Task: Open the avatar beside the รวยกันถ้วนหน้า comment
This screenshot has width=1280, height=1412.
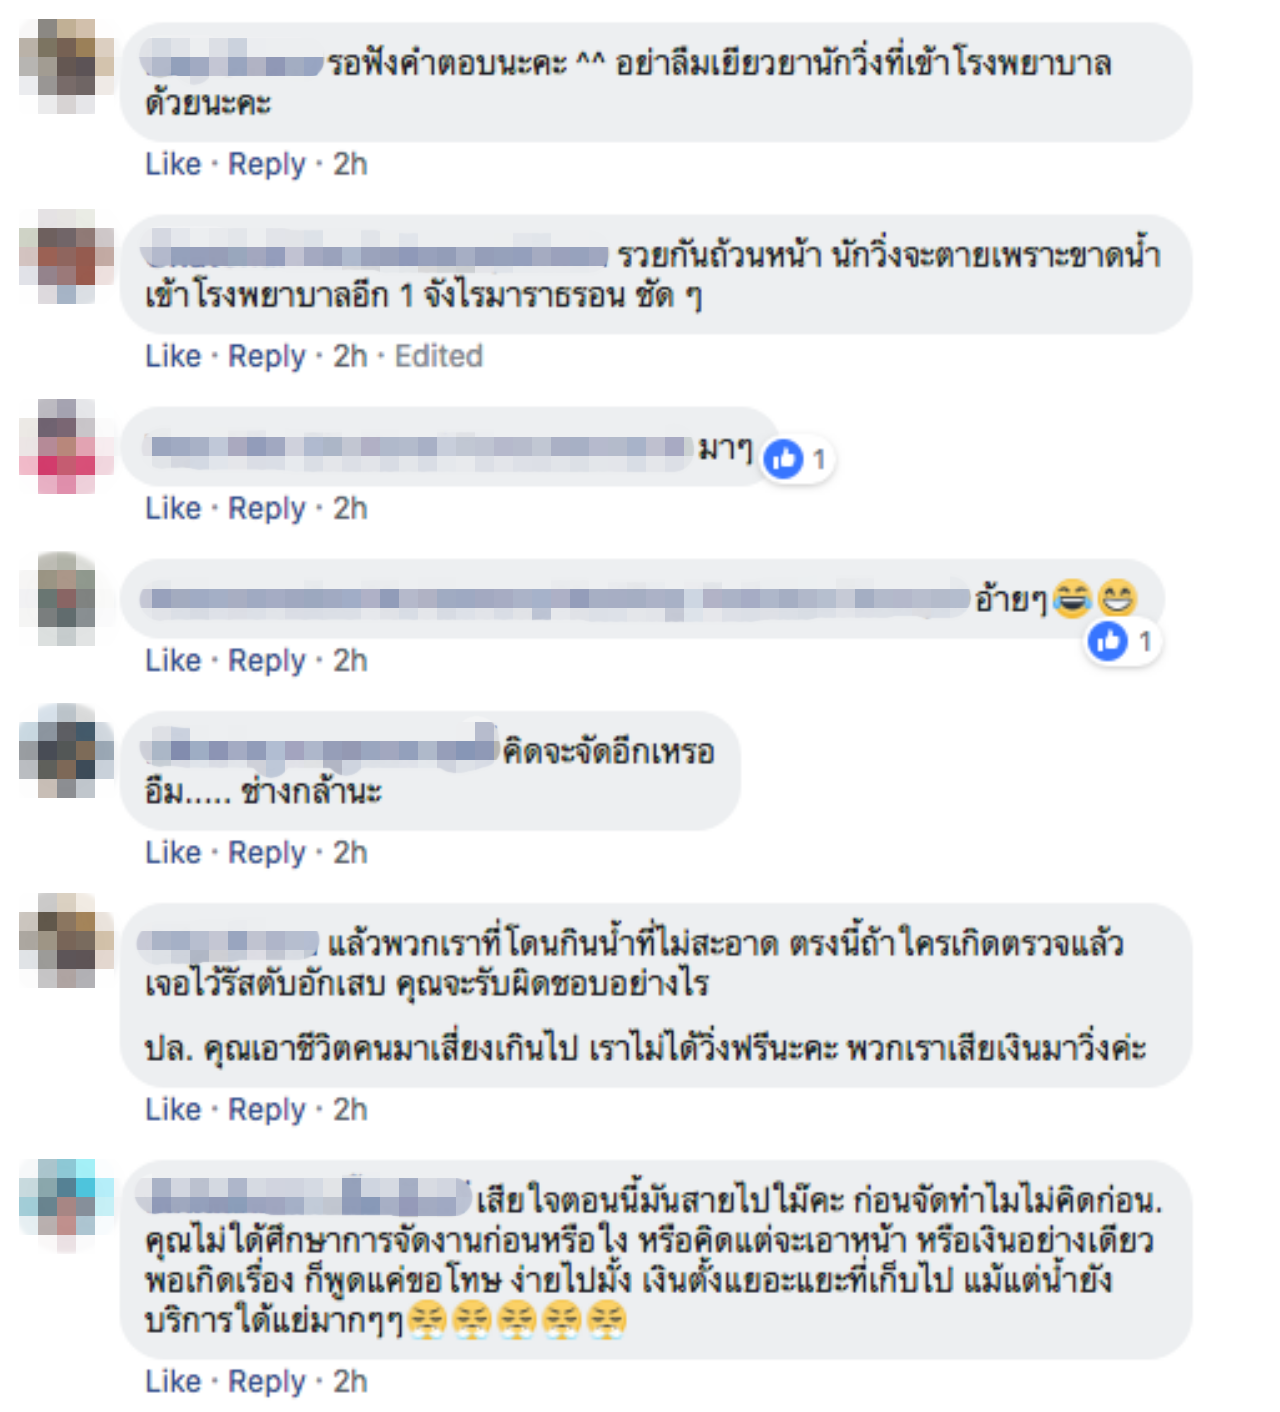Action: pos(67,257)
